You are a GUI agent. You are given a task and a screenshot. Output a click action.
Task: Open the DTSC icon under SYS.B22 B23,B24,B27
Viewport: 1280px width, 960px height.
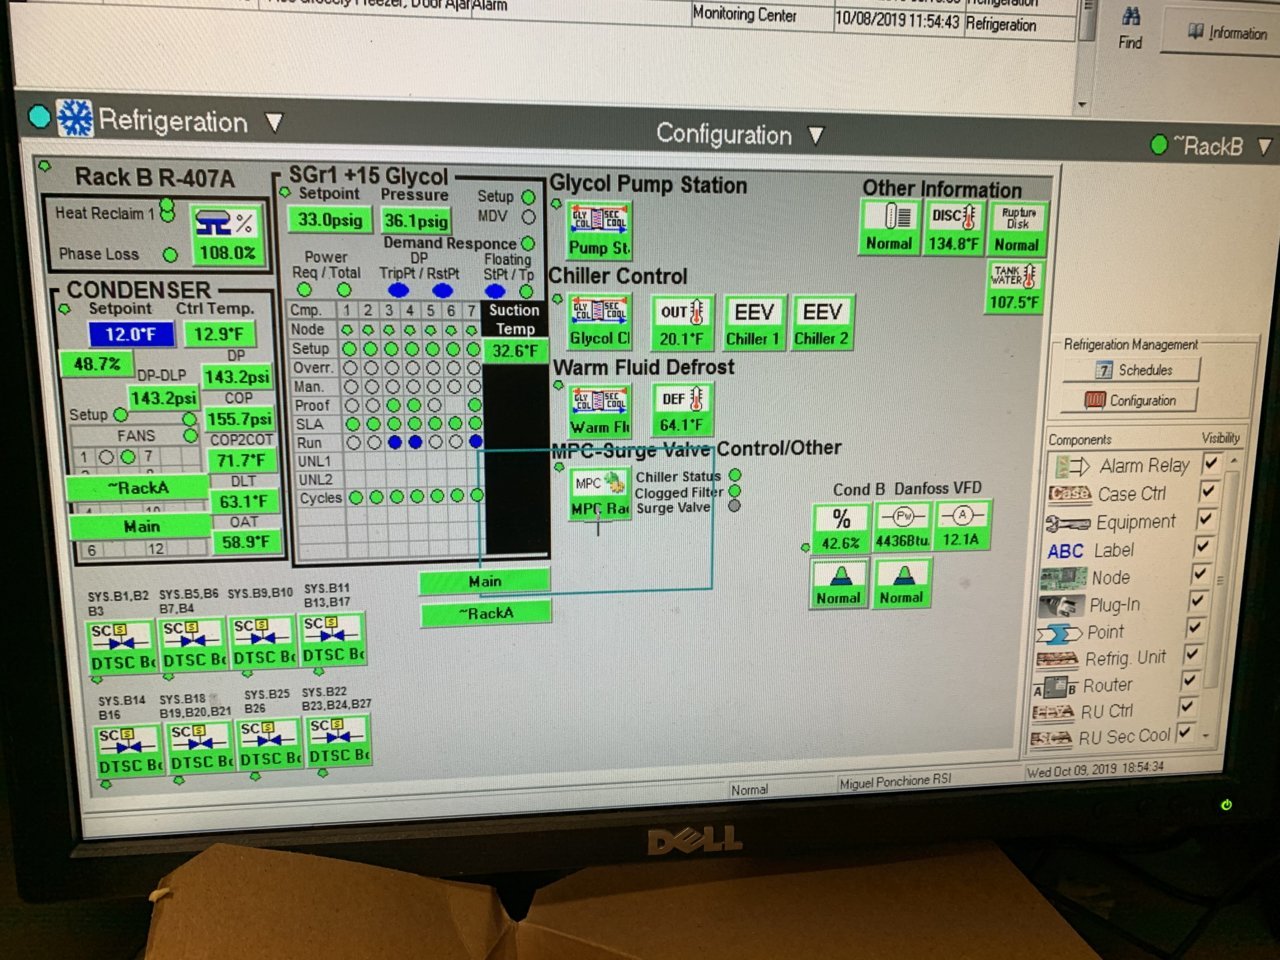(339, 741)
